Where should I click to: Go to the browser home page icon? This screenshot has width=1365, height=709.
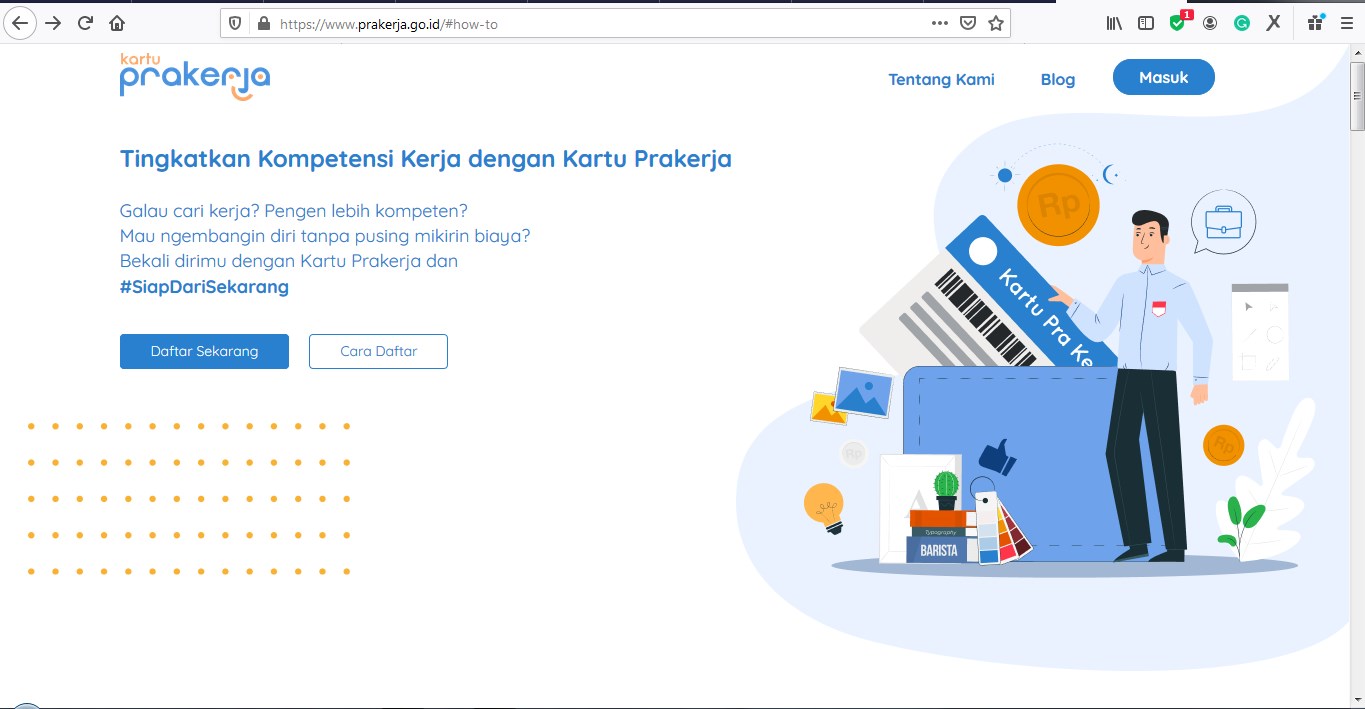point(117,23)
